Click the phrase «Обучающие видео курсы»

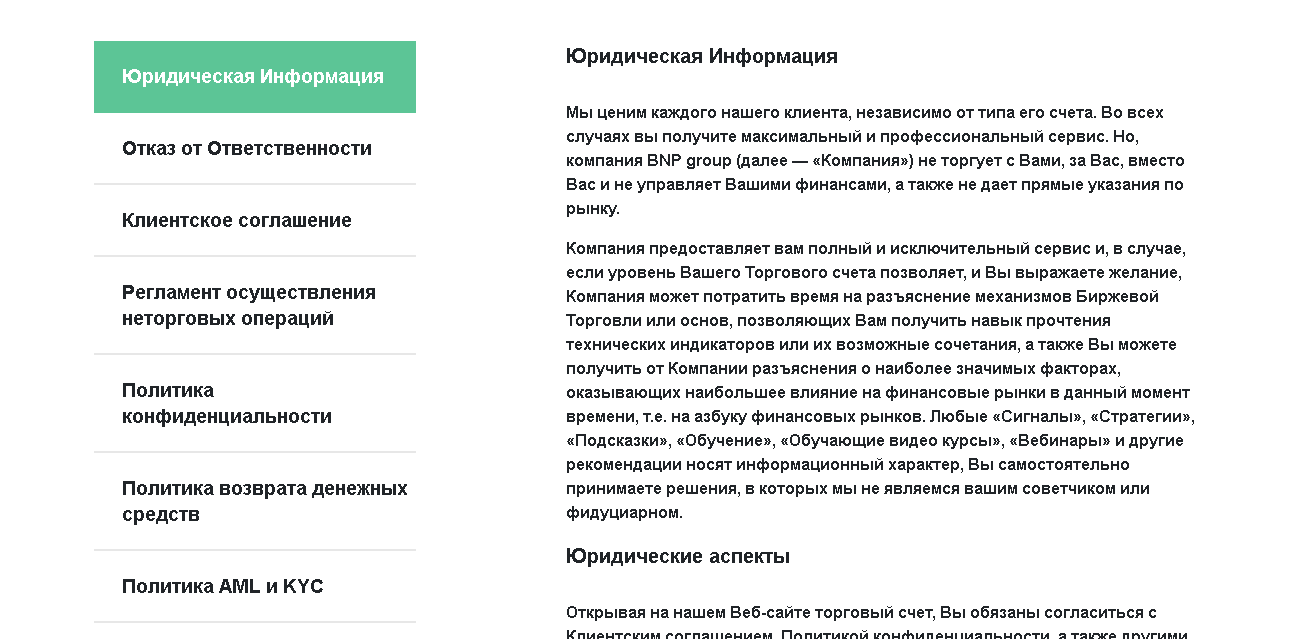pos(891,441)
